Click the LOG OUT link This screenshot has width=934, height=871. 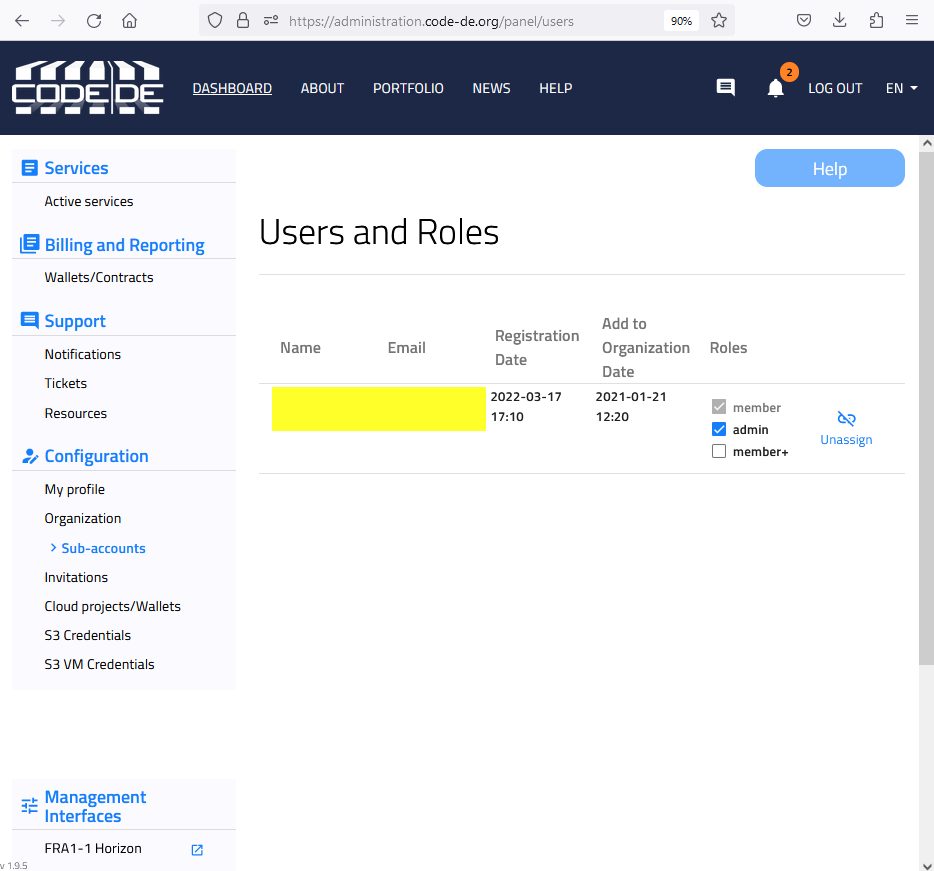835,88
